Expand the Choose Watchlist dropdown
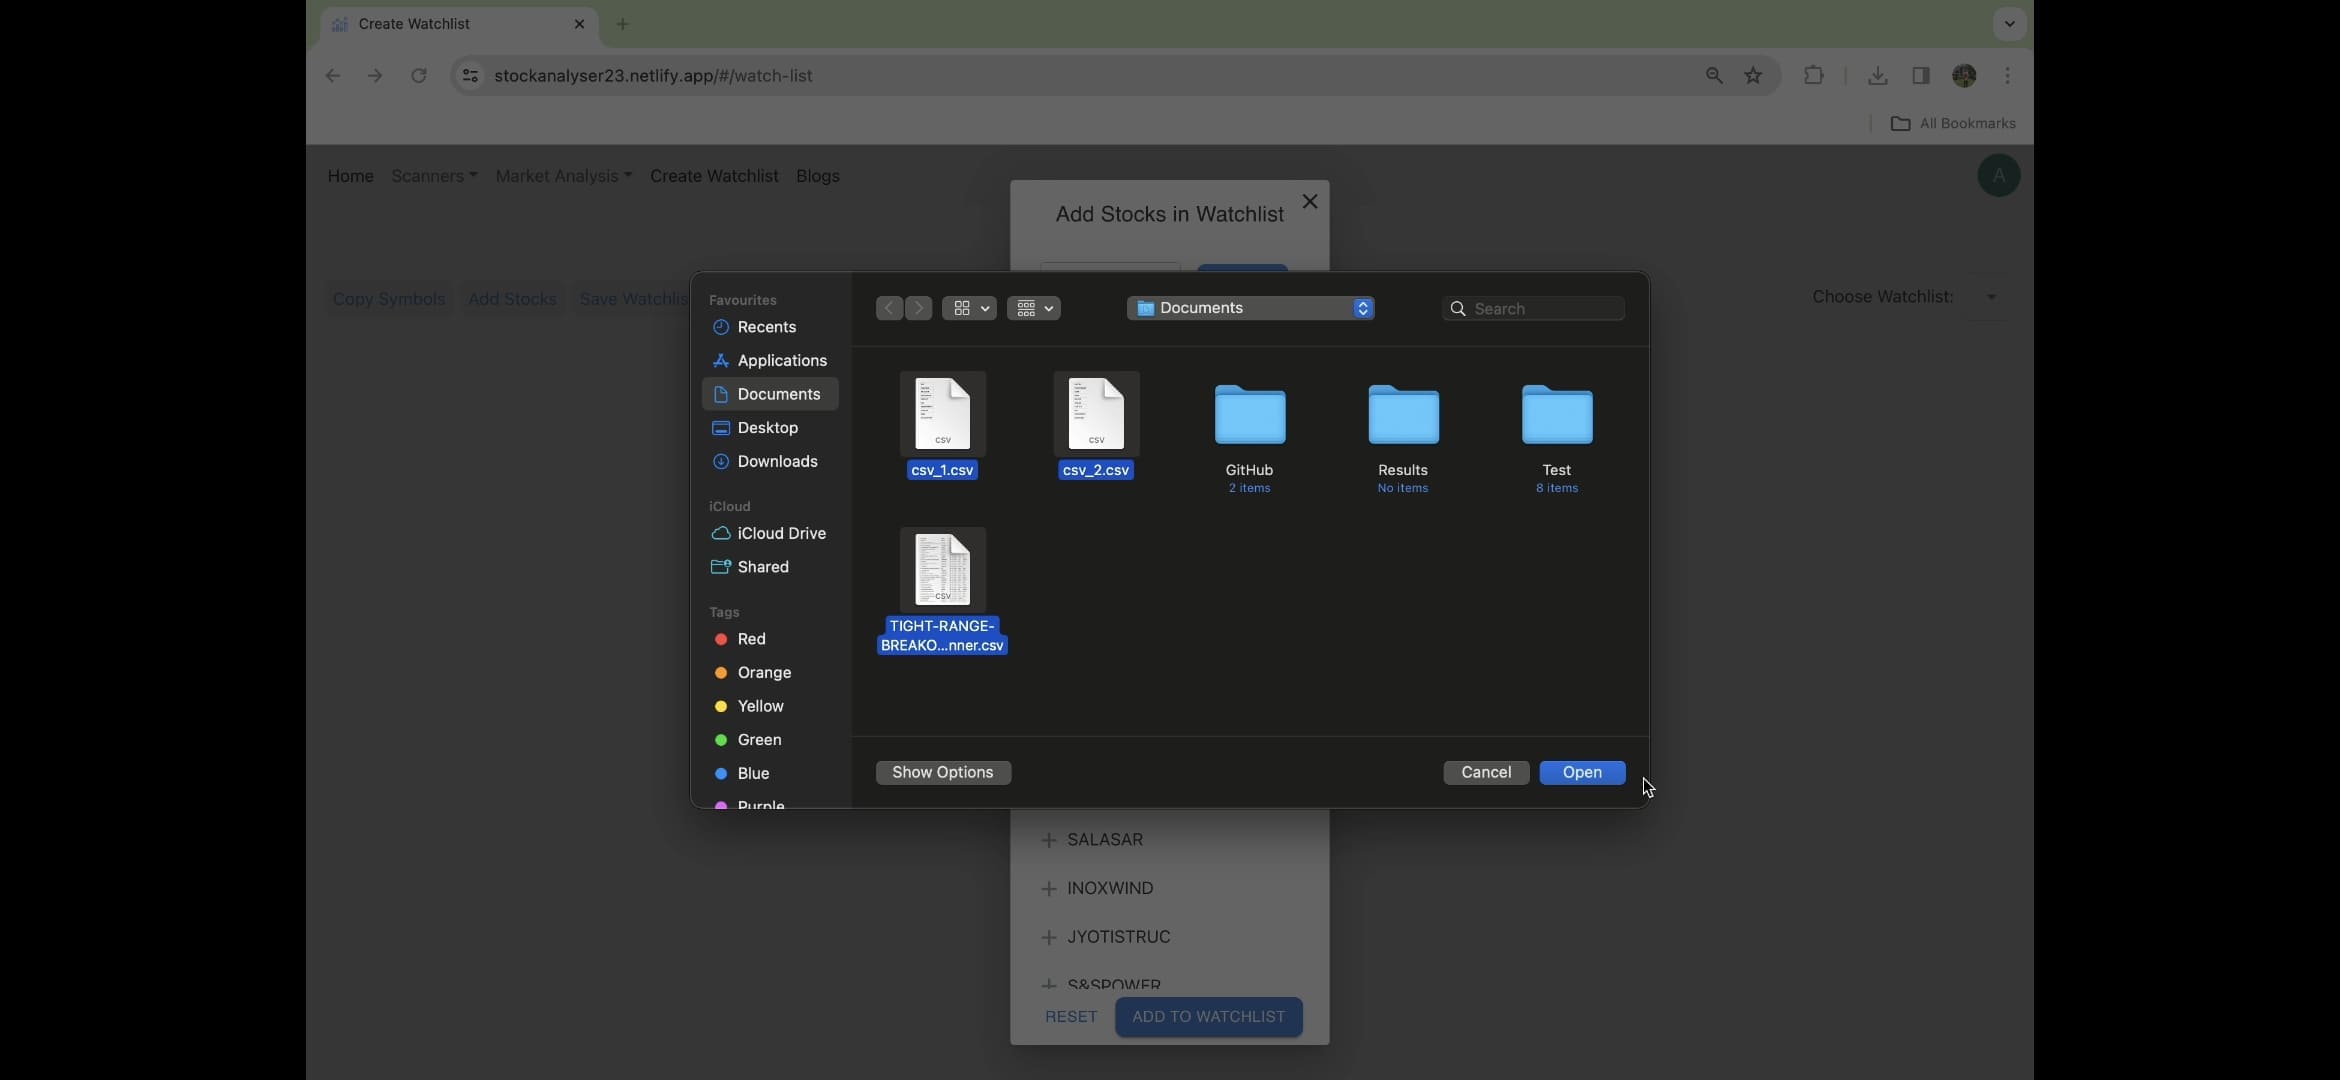 (1990, 296)
